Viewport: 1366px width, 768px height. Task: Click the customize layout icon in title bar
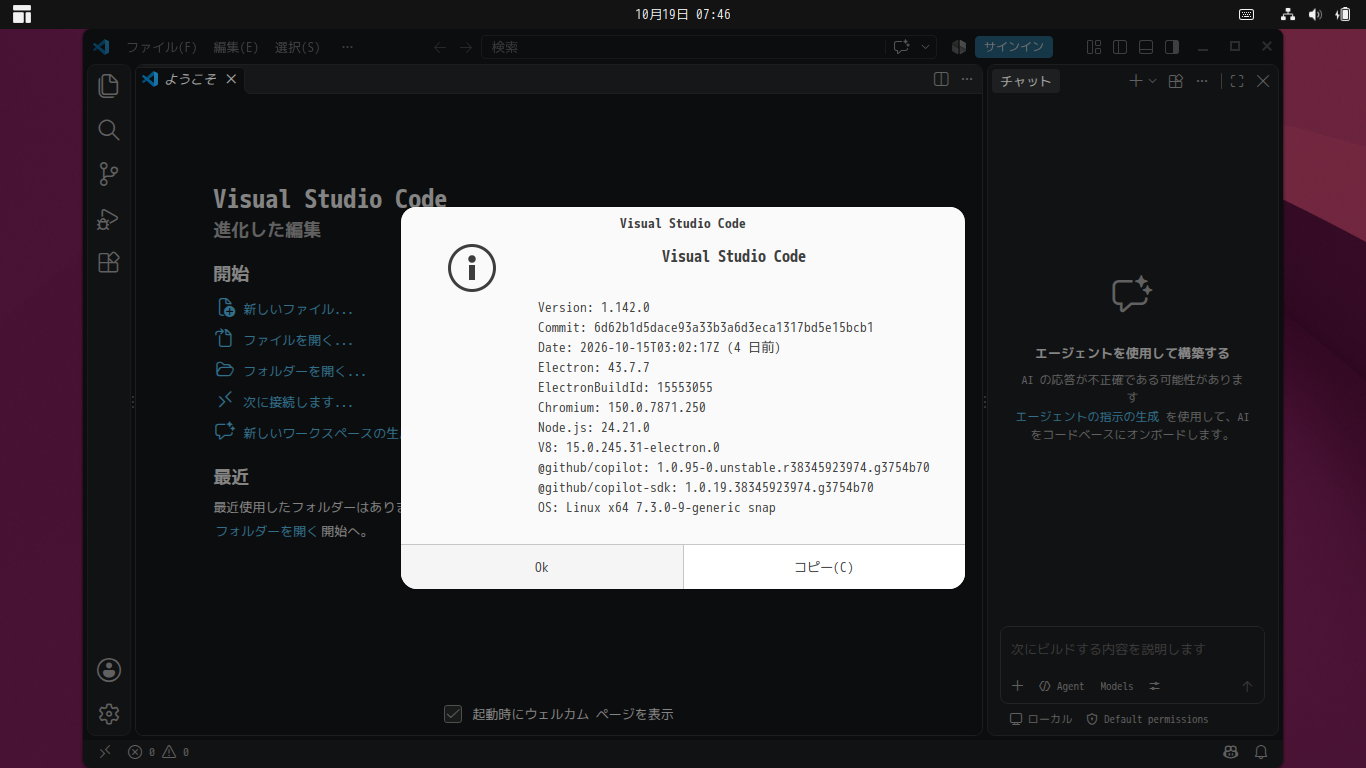click(1094, 47)
